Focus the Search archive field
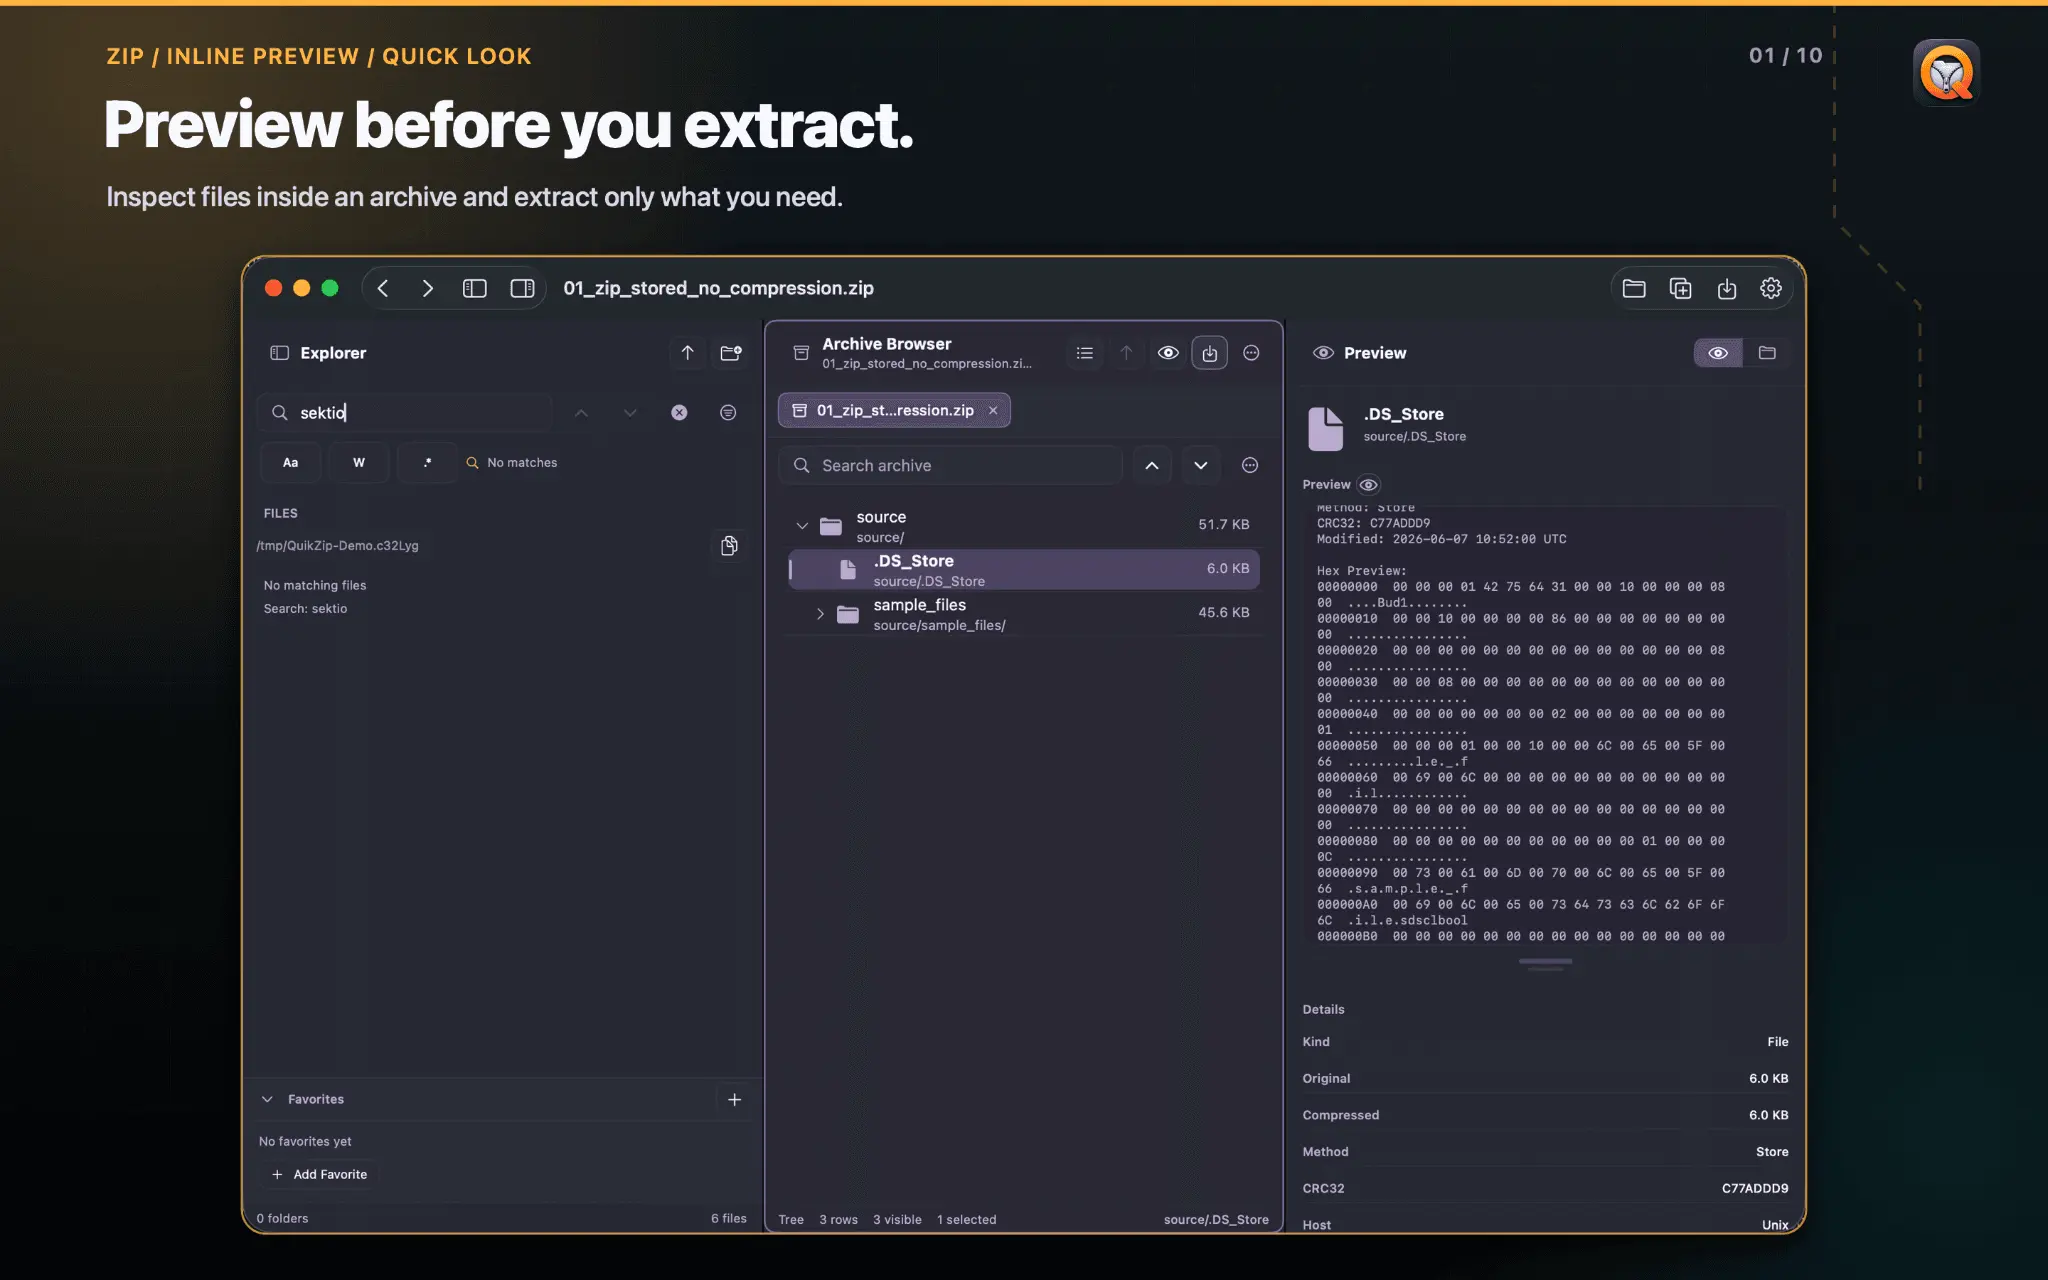Screen dimensions: 2048x1280 [x=950, y=465]
